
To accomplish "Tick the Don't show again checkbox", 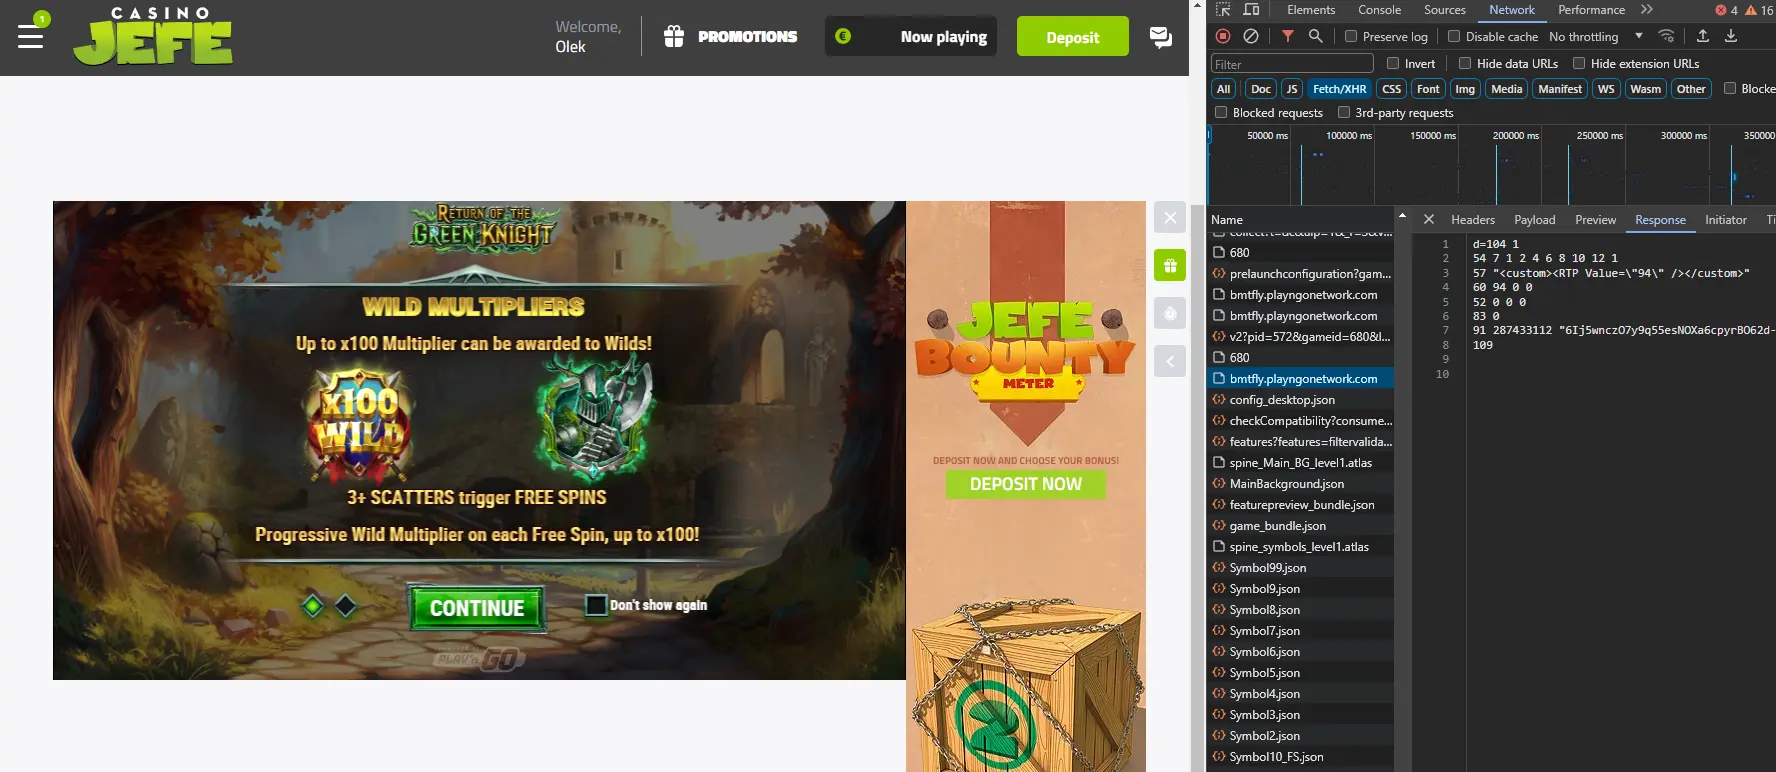I will click(x=596, y=605).
